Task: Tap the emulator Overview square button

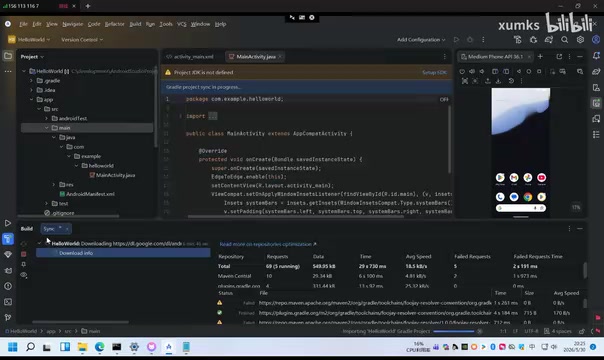Action: [539, 72]
